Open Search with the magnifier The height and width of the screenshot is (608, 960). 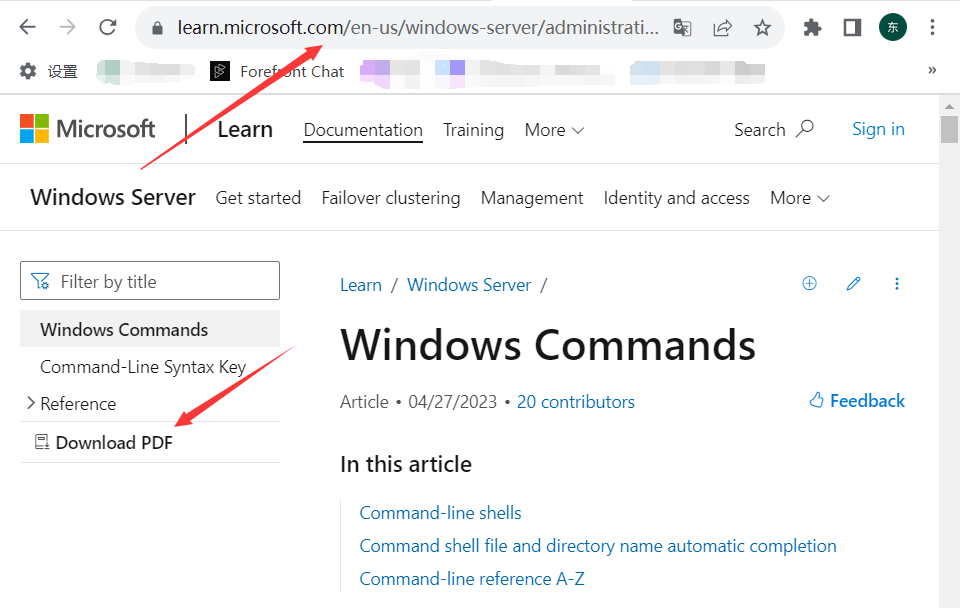pyautogui.click(x=774, y=129)
